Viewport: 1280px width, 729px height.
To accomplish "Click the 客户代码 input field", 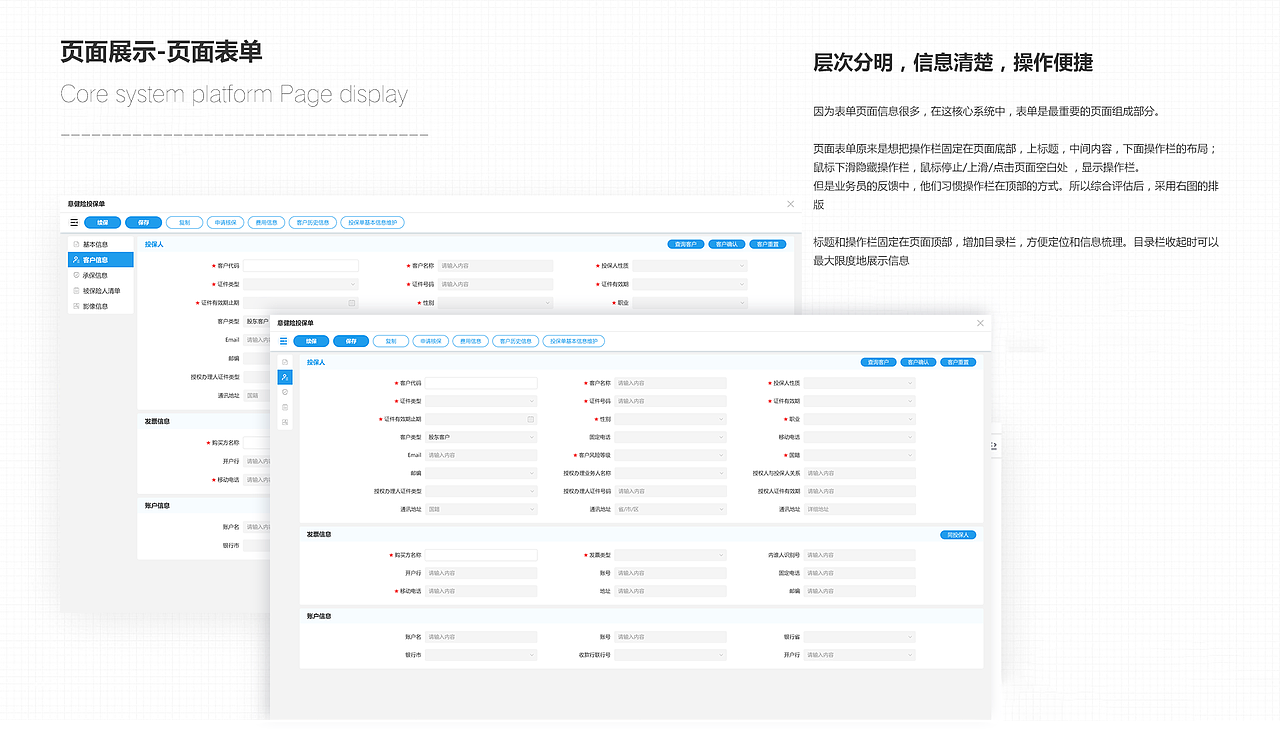I will (481, 383).
